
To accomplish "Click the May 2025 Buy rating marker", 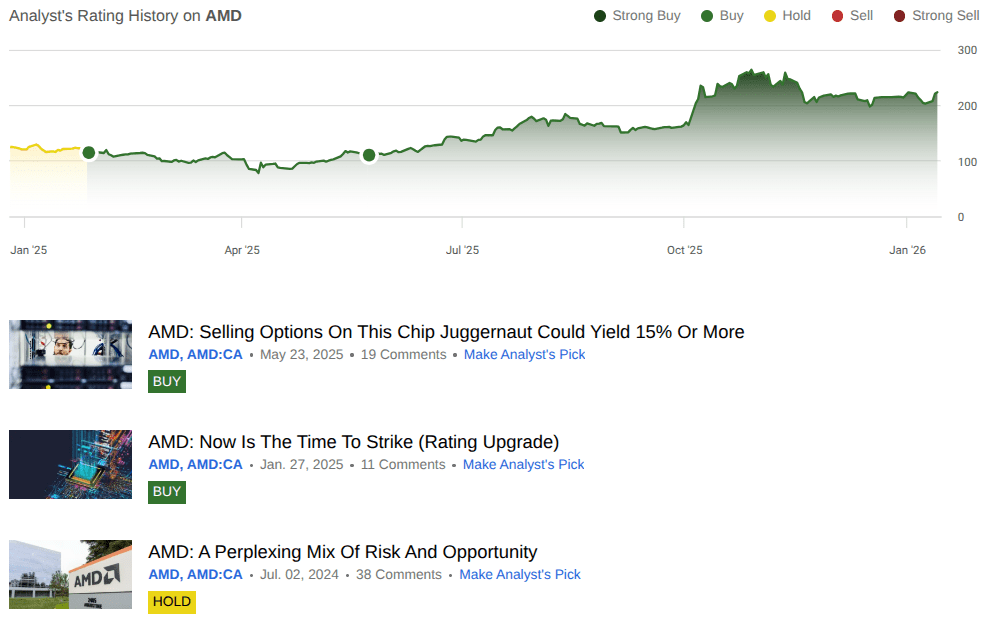I will [x=369, y=154].
